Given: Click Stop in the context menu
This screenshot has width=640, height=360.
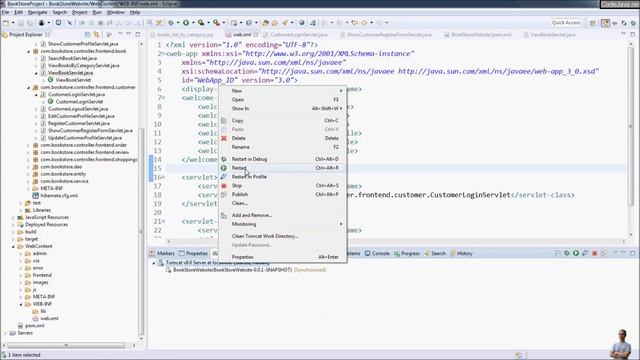Looking at the screenshot, I should [x=283, y=186].
